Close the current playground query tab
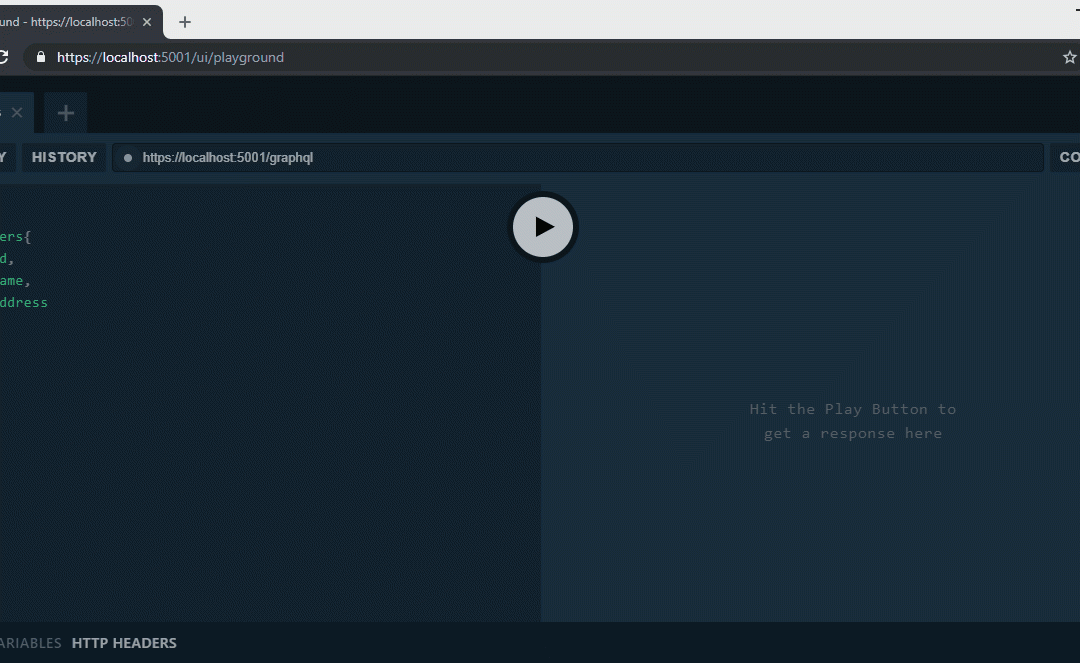This screenshot has height=663, width=1080. point(17,113)
